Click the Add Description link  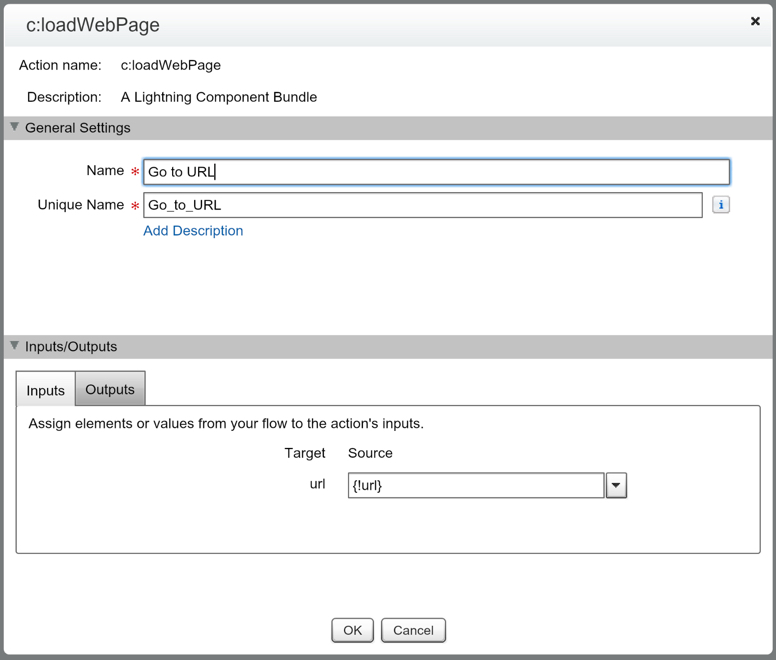193,231
